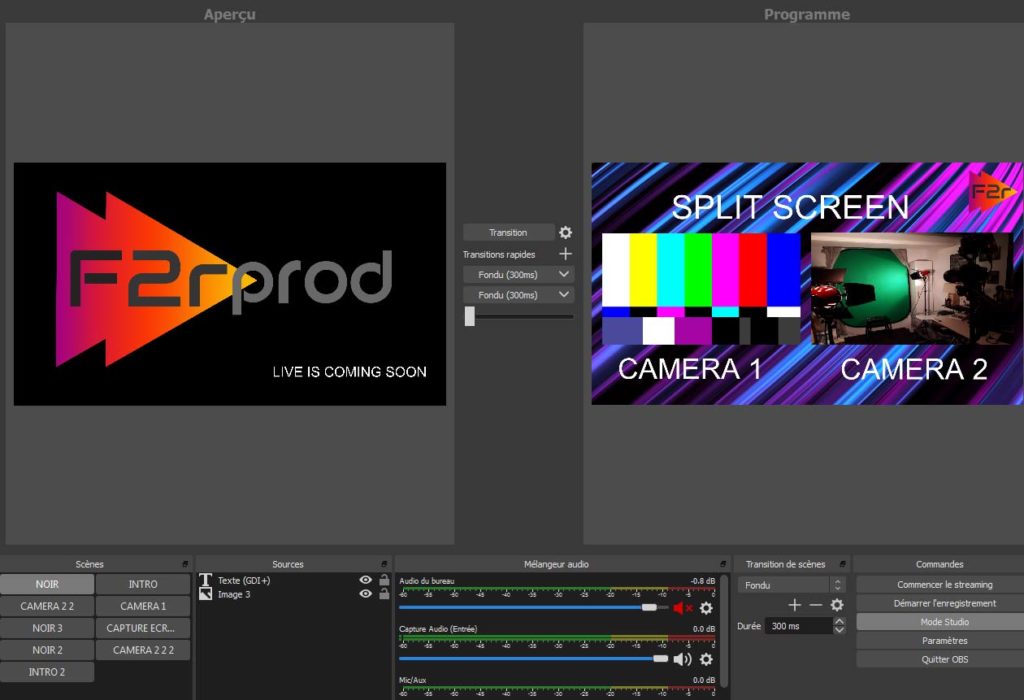Add a scene transition with plus icon
Viewport: 1024px width, 700px height.
795,605
